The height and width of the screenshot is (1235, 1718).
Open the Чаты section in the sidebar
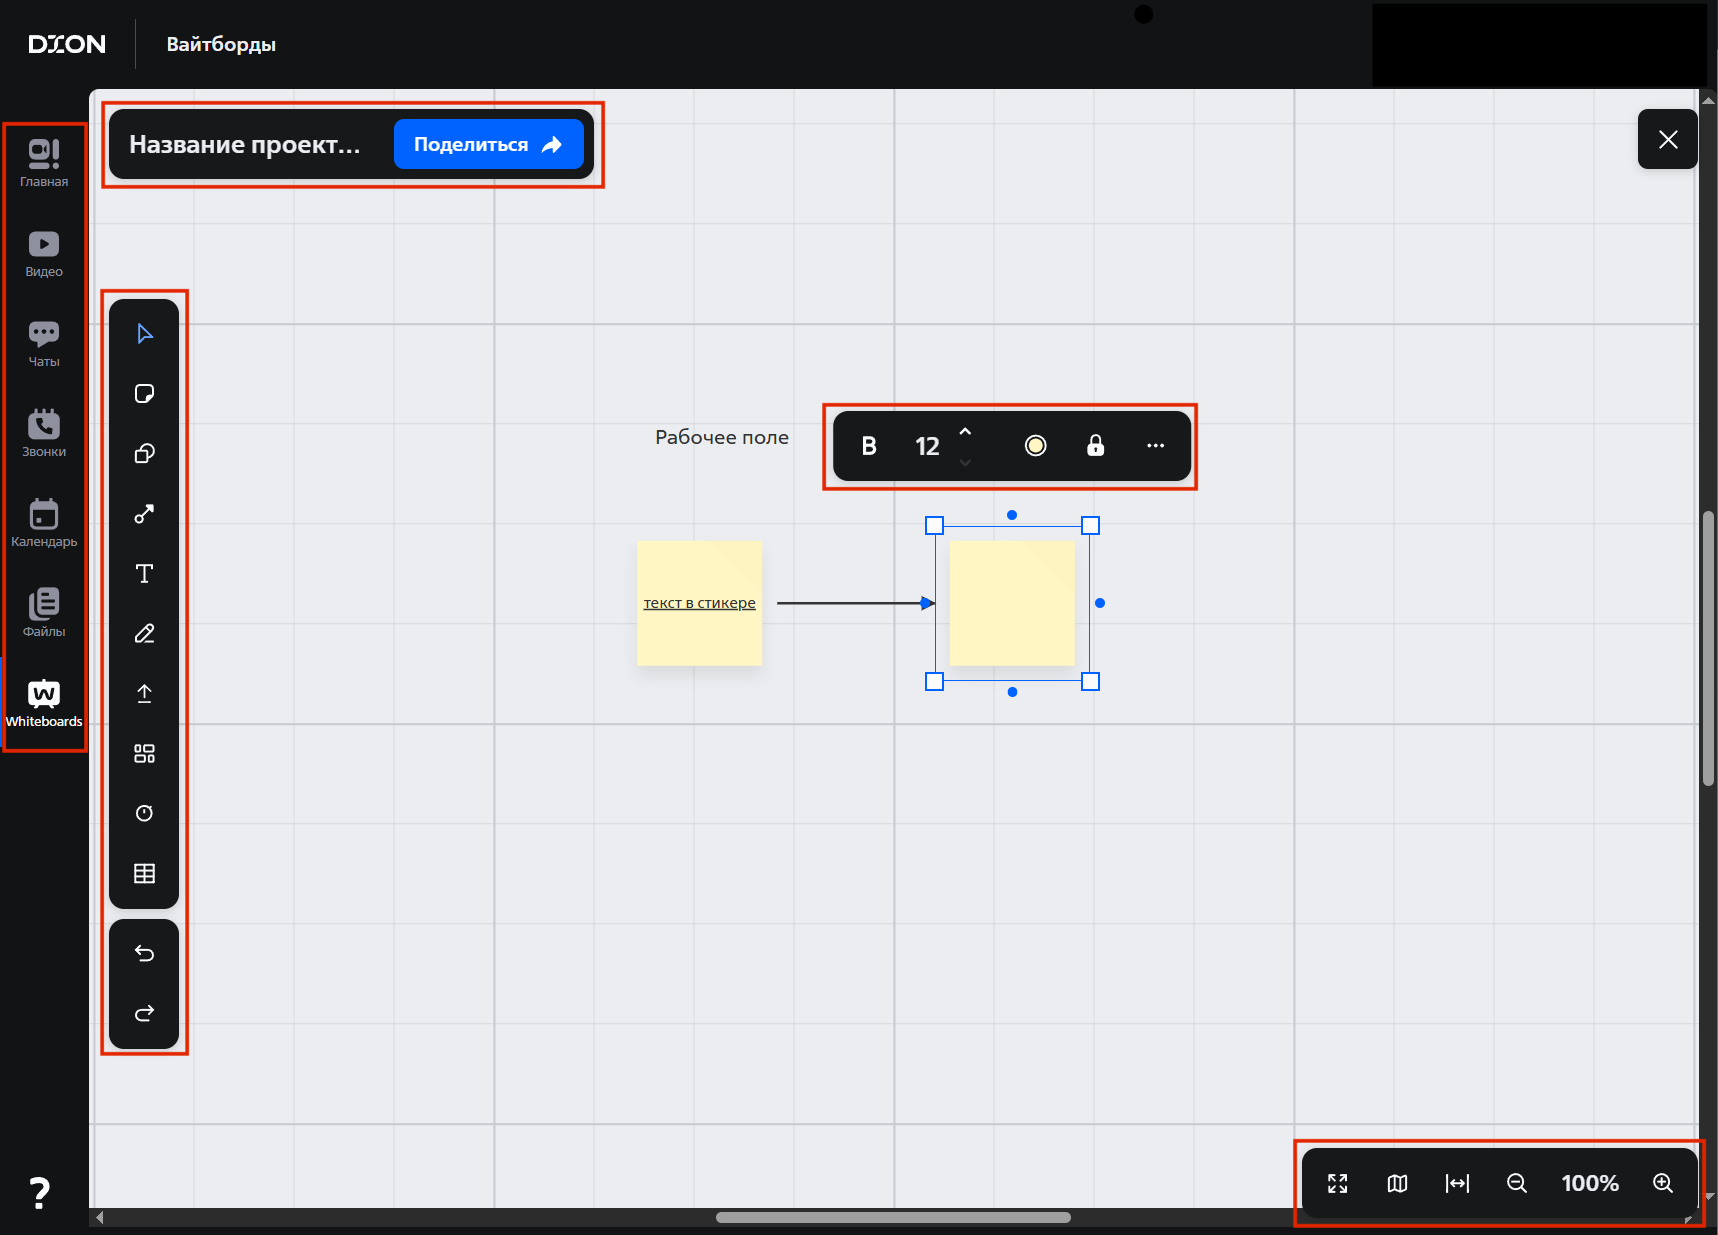click(x=44, y=344)
